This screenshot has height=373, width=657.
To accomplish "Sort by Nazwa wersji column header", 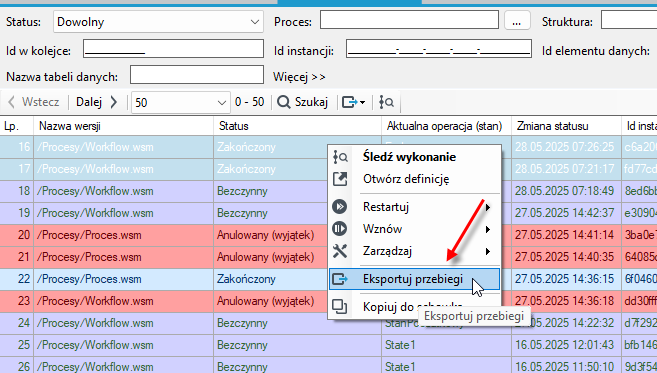I will point(124,126).
